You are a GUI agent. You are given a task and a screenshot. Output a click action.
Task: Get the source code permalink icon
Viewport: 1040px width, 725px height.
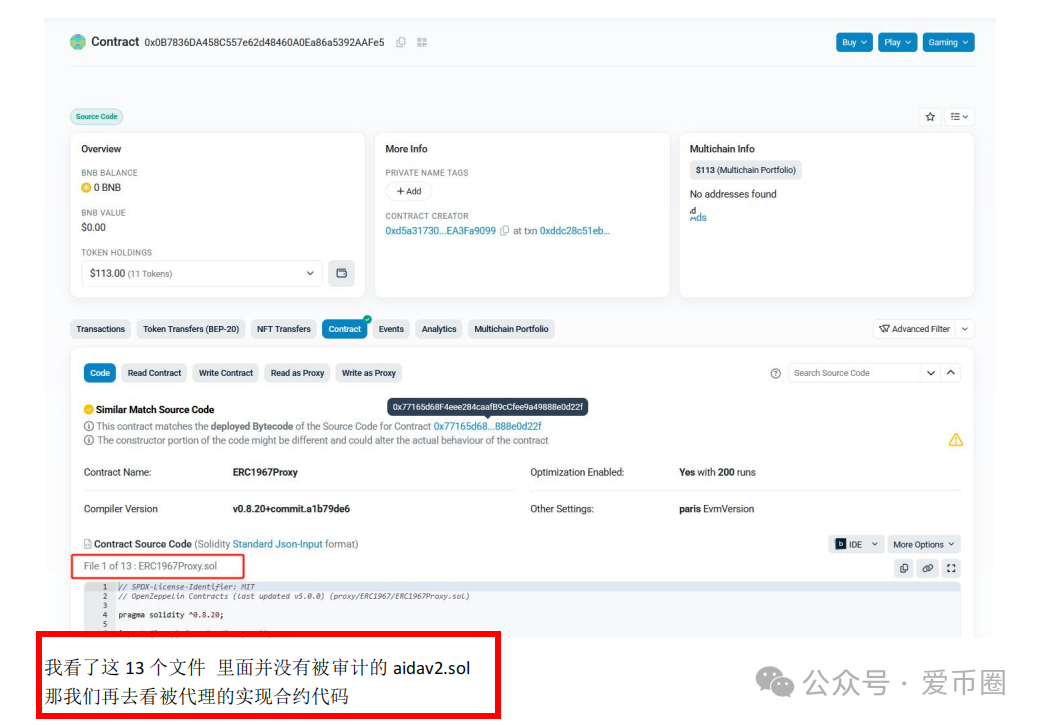[x=927, y=568]
